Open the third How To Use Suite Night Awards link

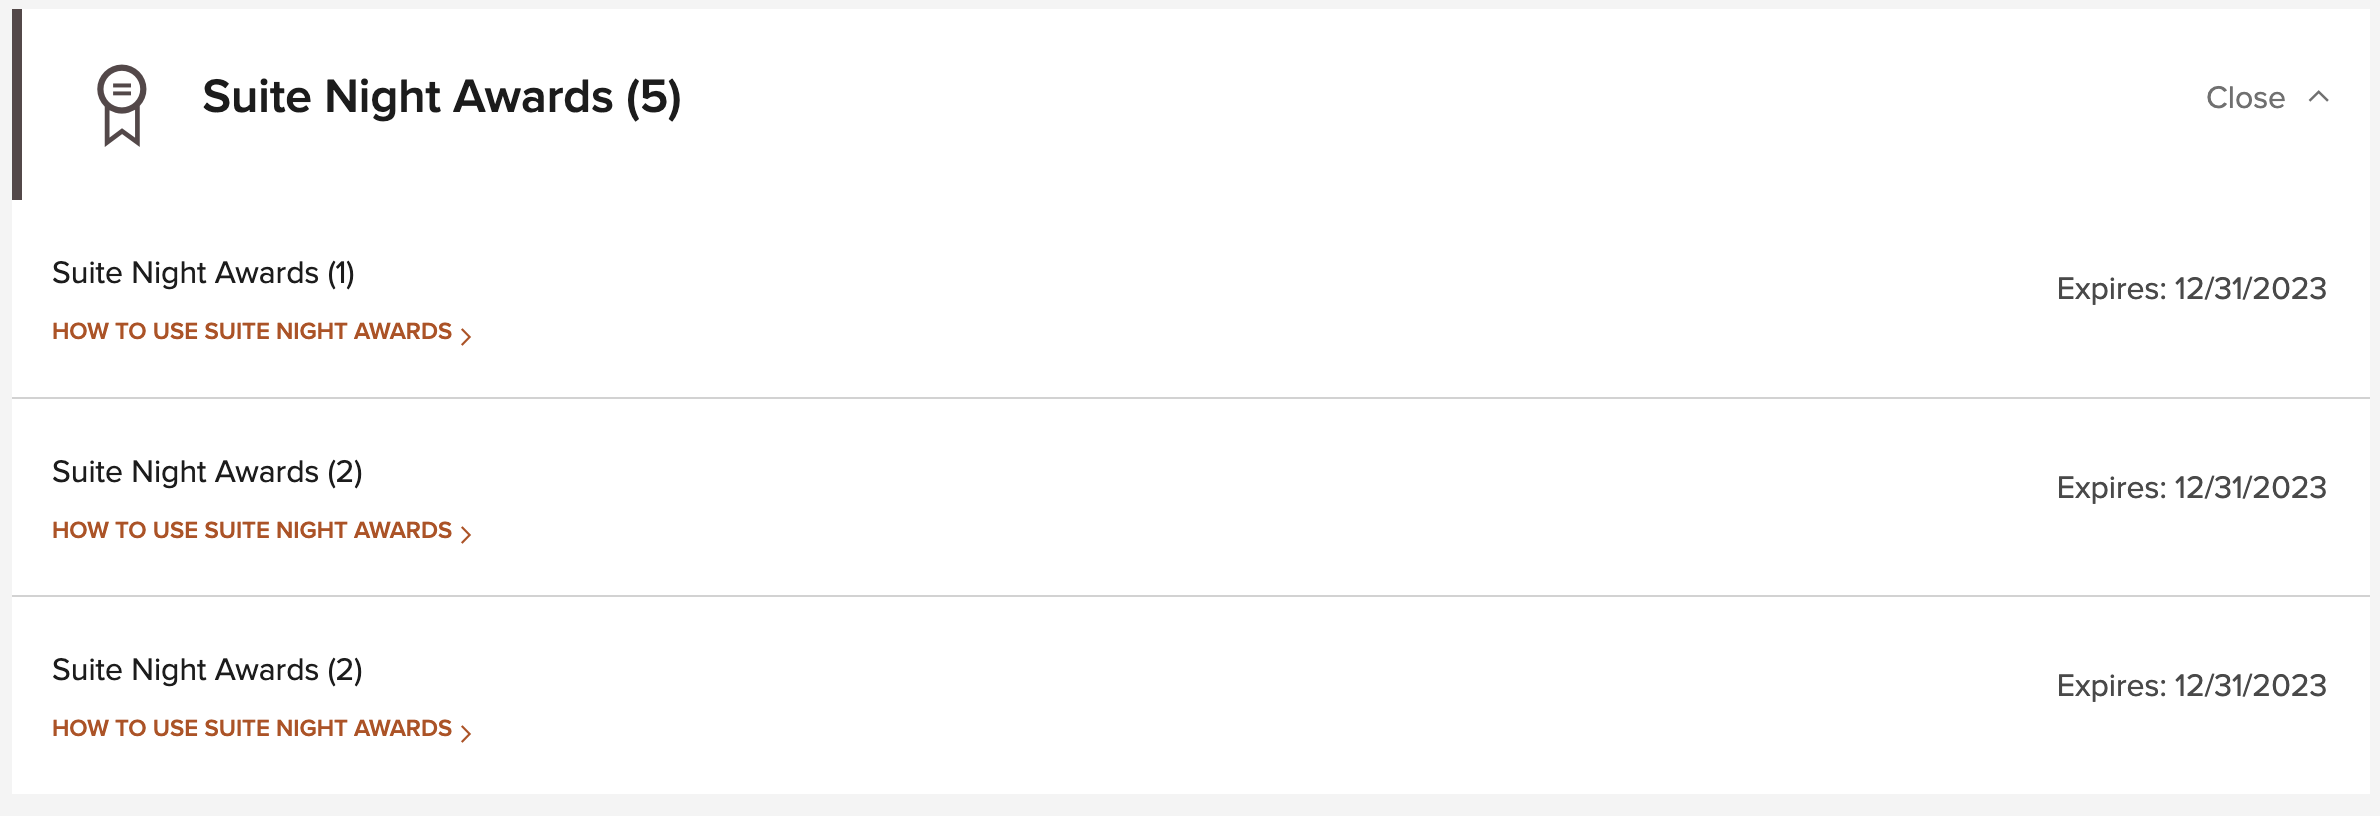[252, 728]
